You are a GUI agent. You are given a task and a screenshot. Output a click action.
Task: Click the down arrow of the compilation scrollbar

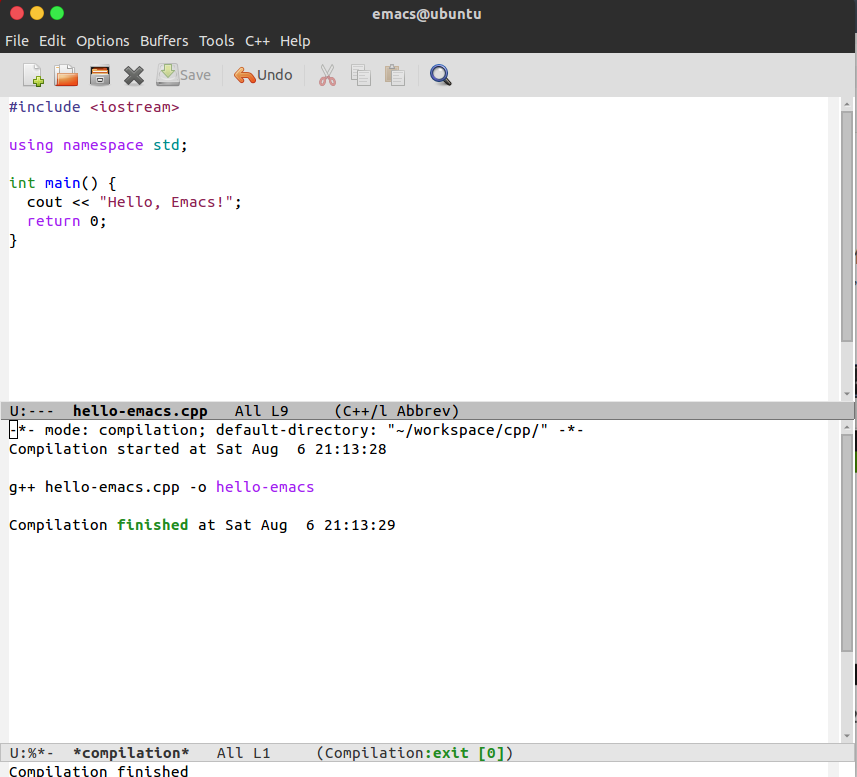point(847,735)
